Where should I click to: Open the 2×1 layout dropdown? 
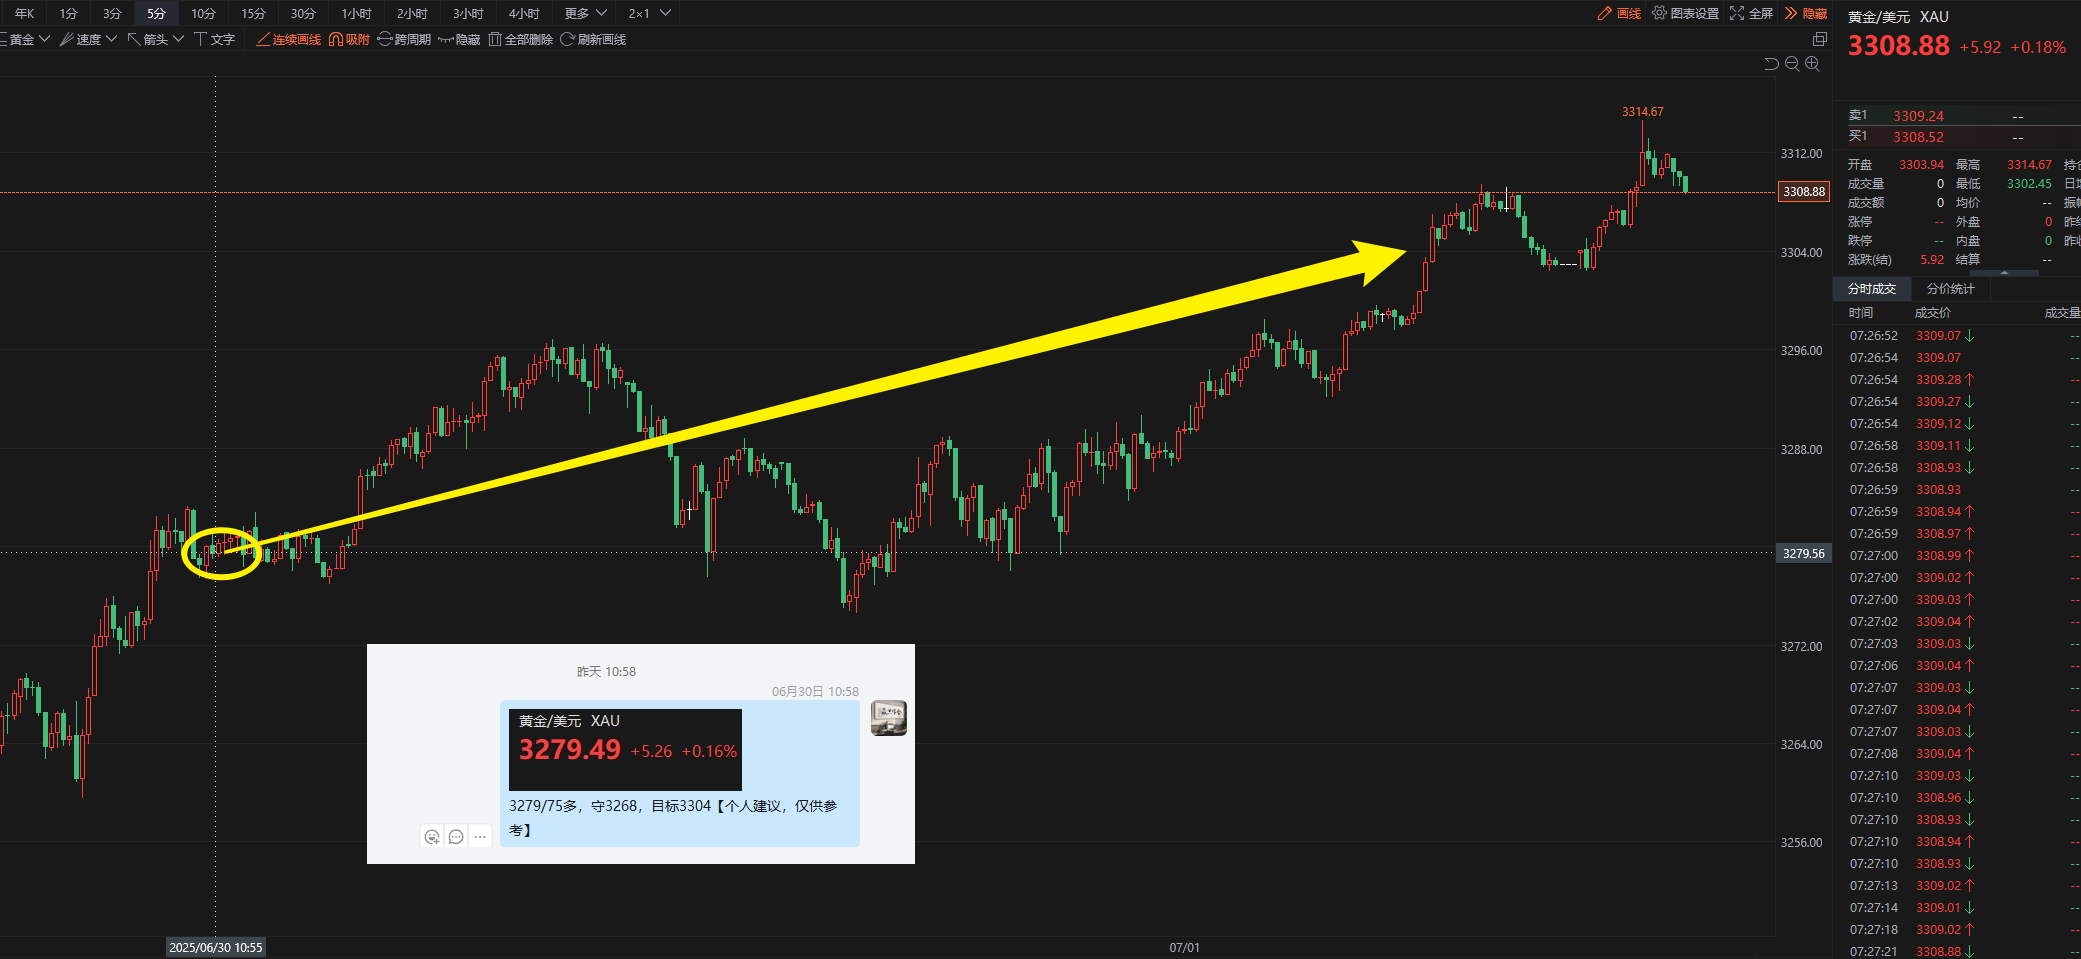649,13
